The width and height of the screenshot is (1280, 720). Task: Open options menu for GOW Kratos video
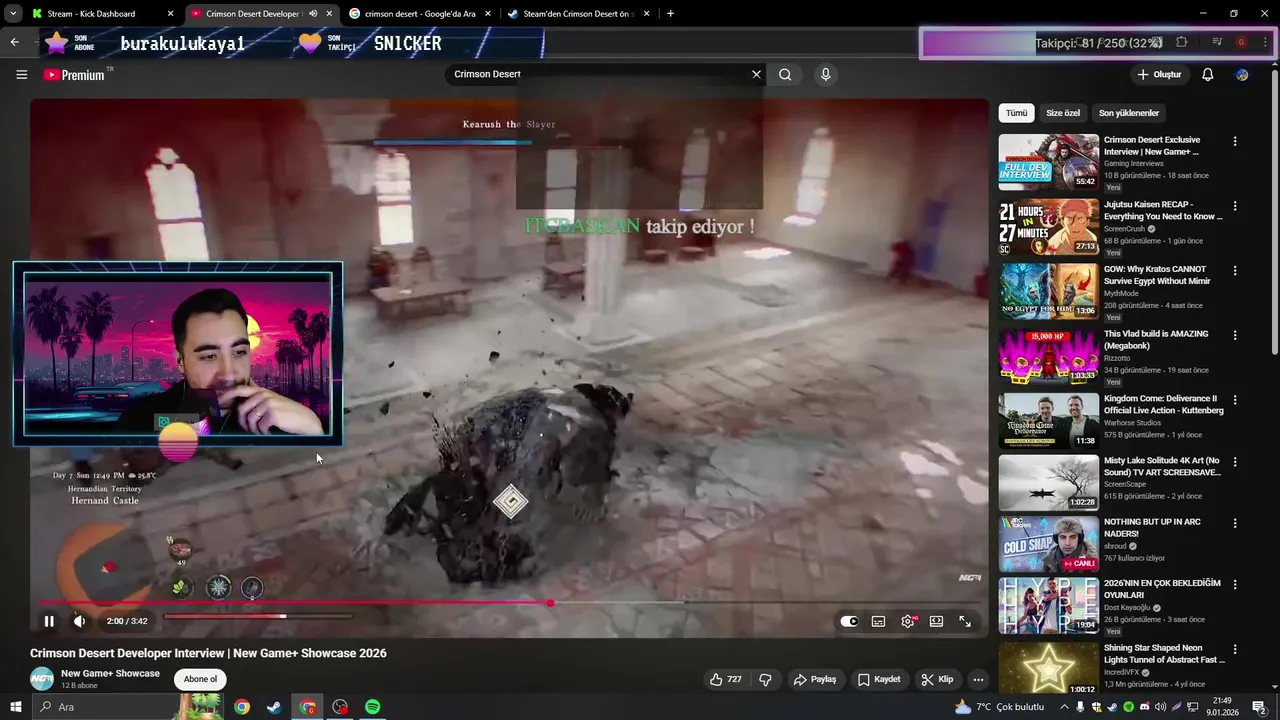click(x=1235, y=271)
